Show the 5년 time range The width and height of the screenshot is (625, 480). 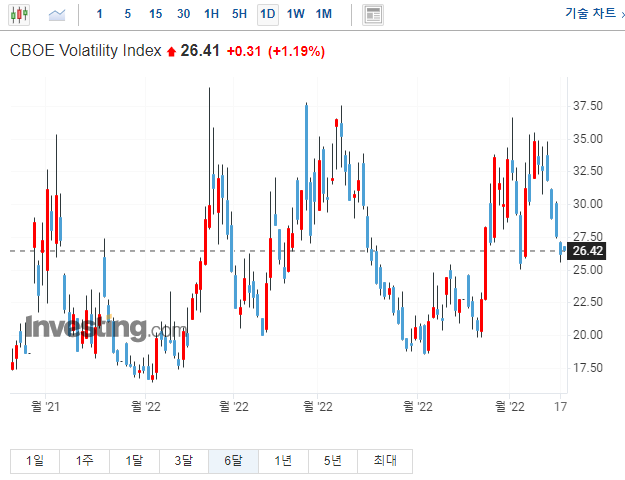[x=332, y=461]
